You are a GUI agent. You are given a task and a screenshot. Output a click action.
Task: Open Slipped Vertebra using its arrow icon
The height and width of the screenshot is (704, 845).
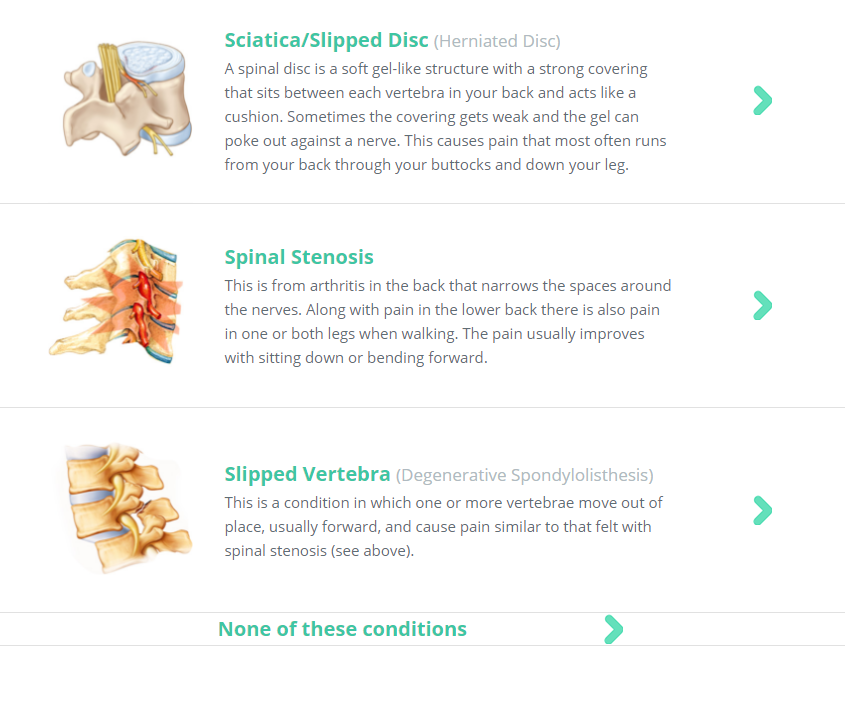(x=762, y=510)
